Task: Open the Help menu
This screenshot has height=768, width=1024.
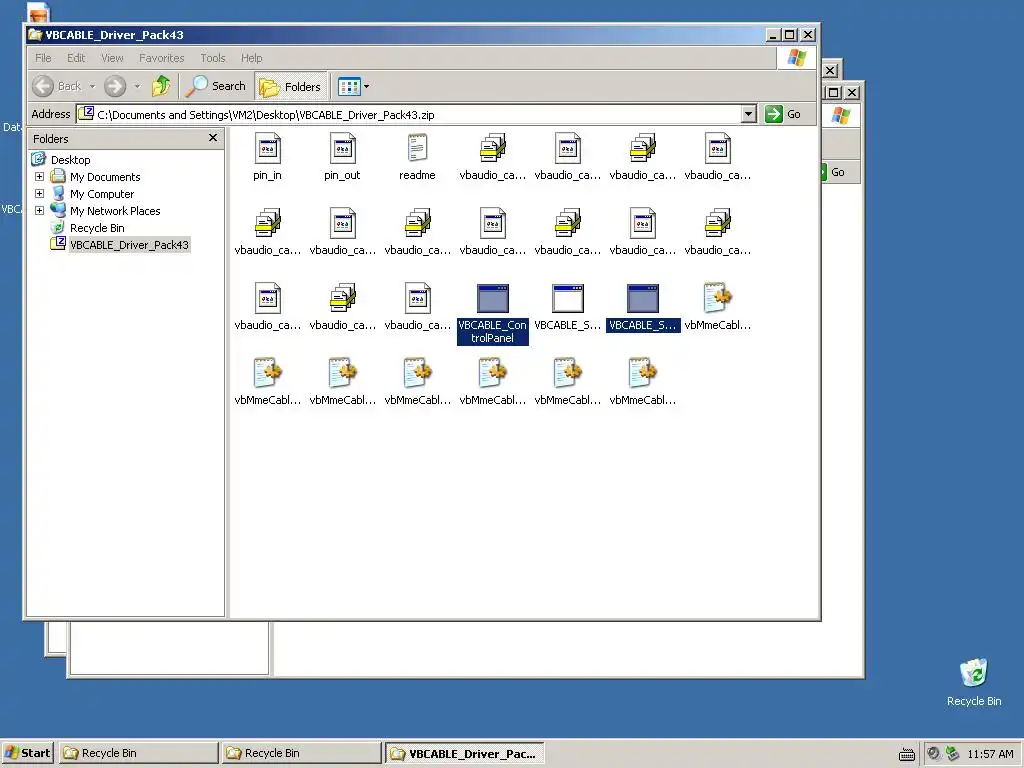Action: 251,58
